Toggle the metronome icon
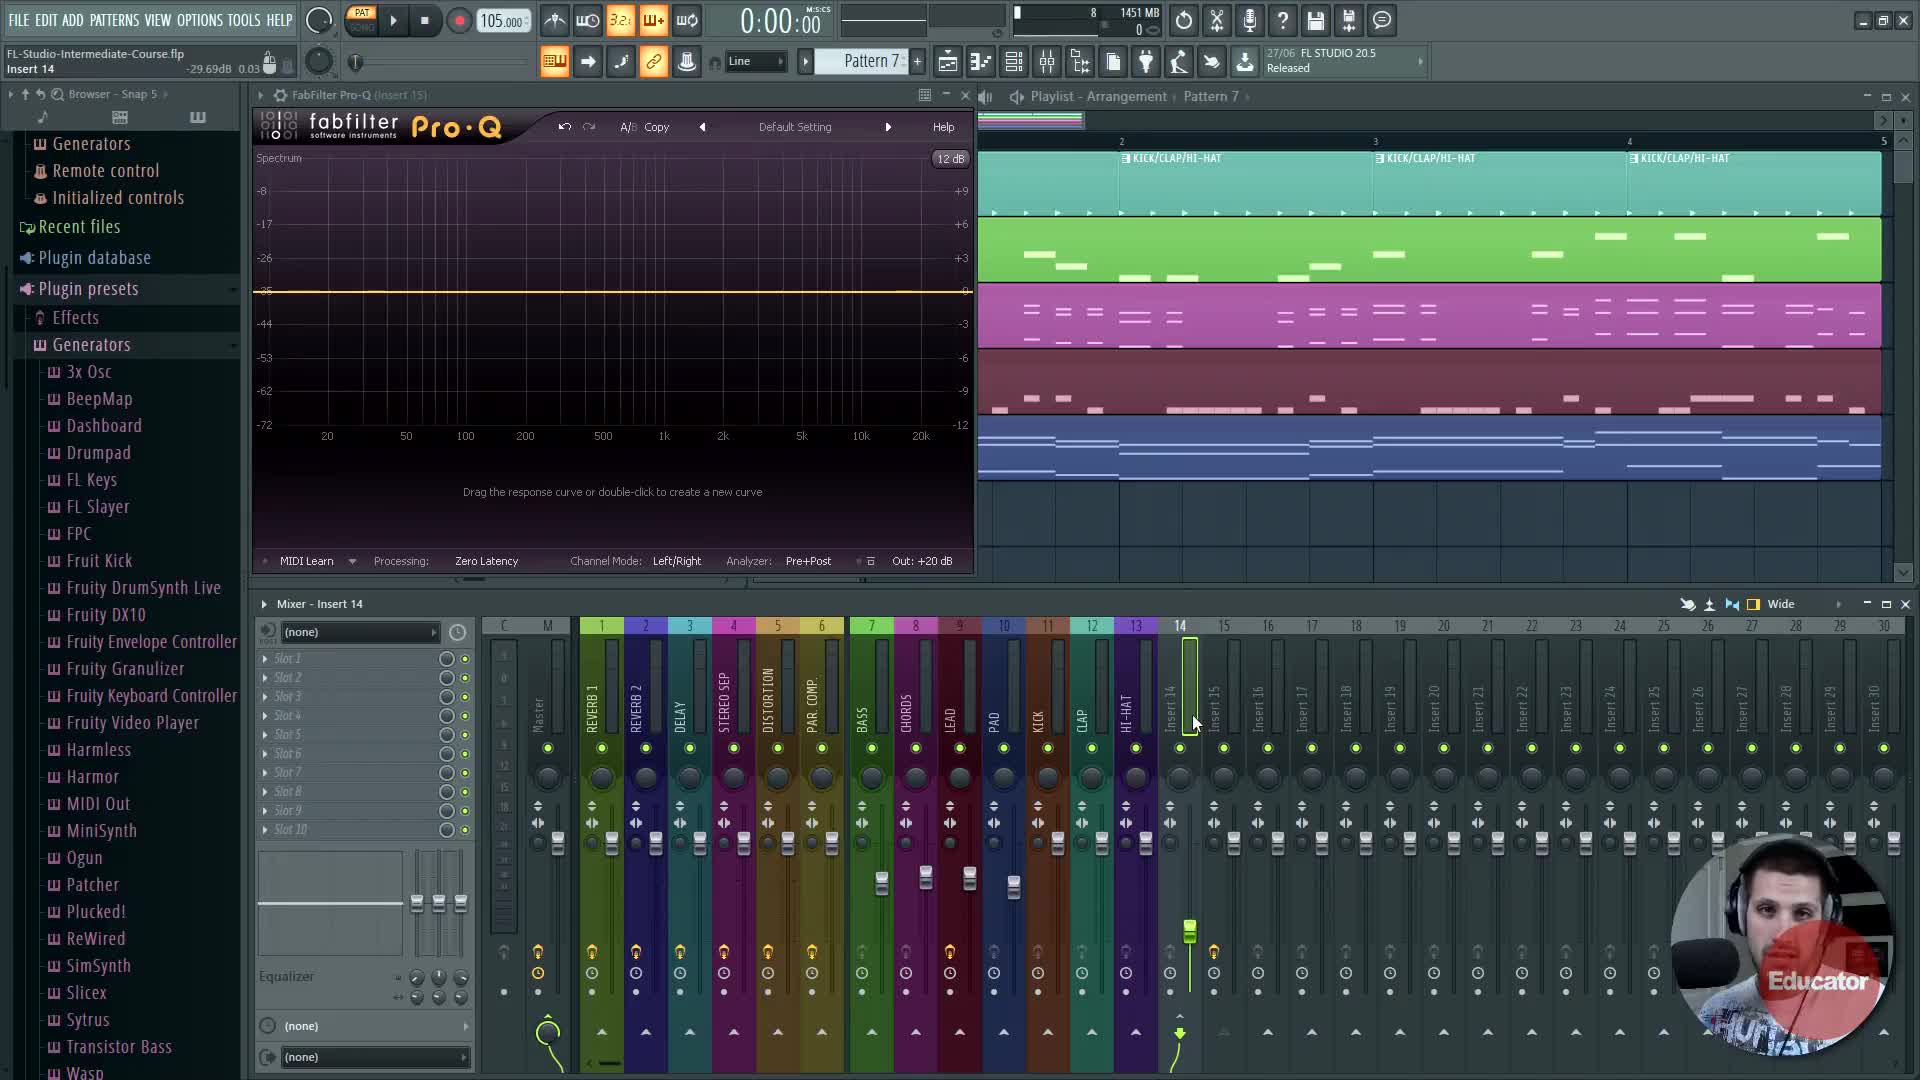This screenshot has height=1080, width=1920. coord(555,20)
